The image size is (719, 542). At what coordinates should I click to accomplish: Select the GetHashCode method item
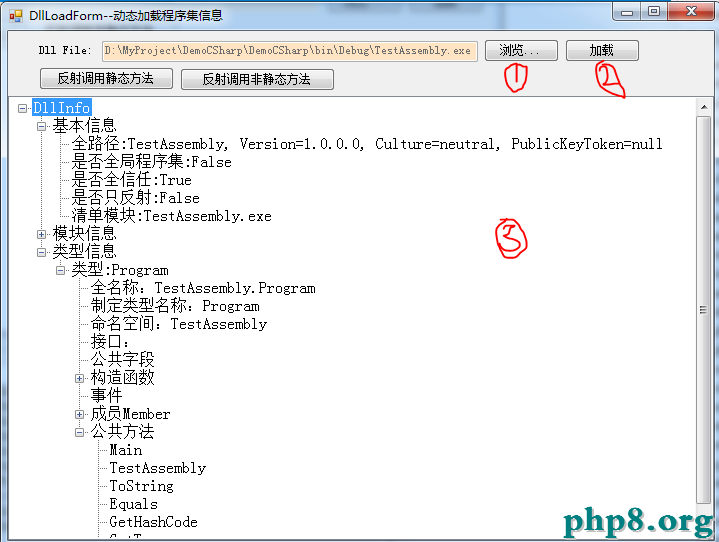pos(153,522)
